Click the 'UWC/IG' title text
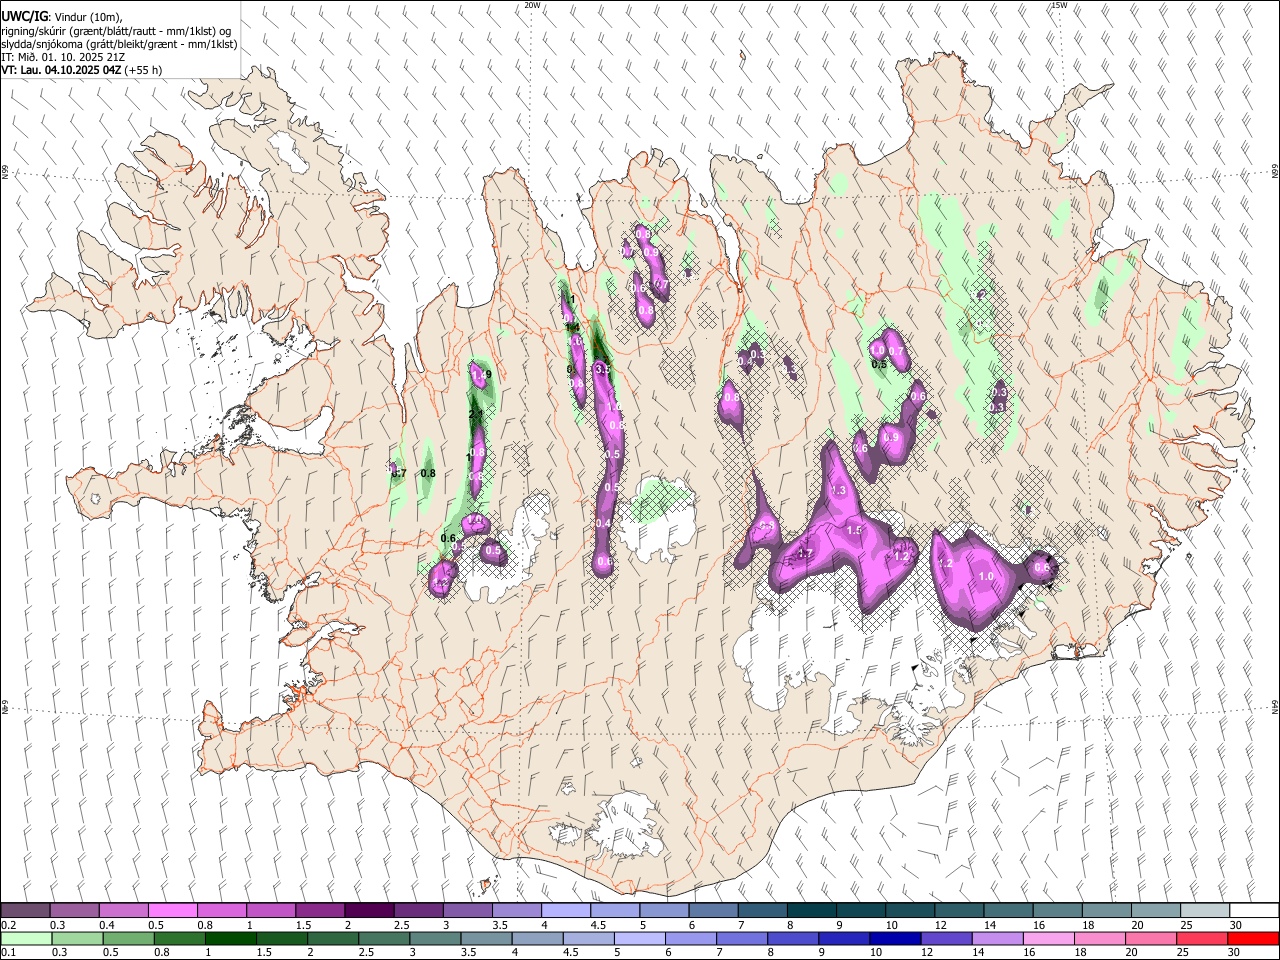 [23, 17]
